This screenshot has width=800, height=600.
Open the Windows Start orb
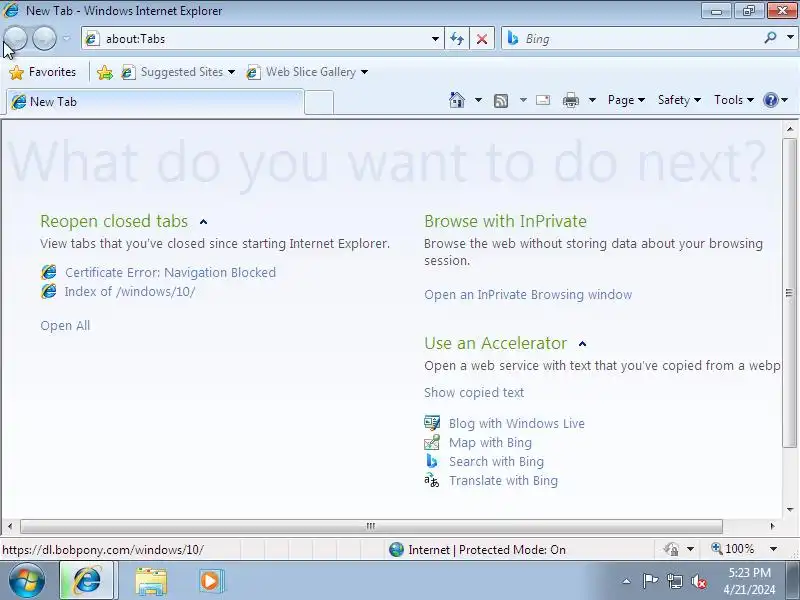[x=26, y=581]
